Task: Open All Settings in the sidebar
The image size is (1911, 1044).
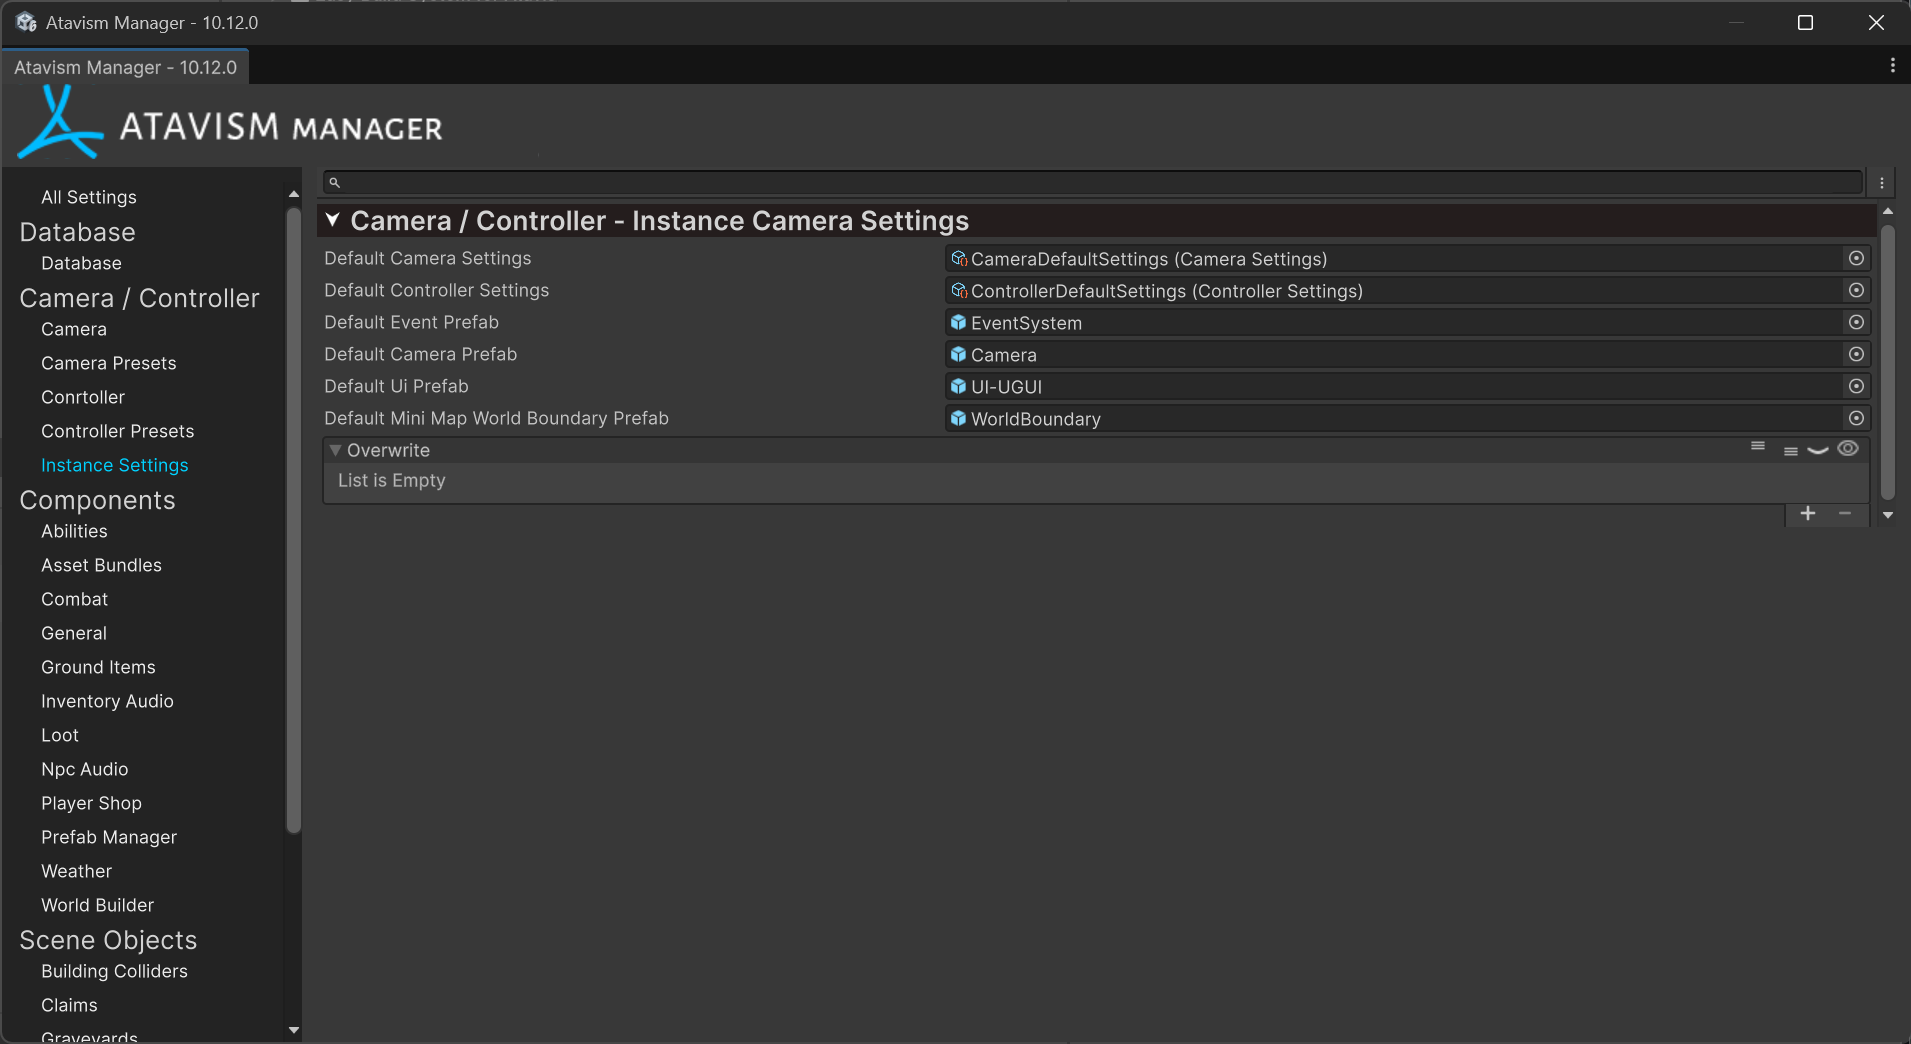Action: [89, 197]
